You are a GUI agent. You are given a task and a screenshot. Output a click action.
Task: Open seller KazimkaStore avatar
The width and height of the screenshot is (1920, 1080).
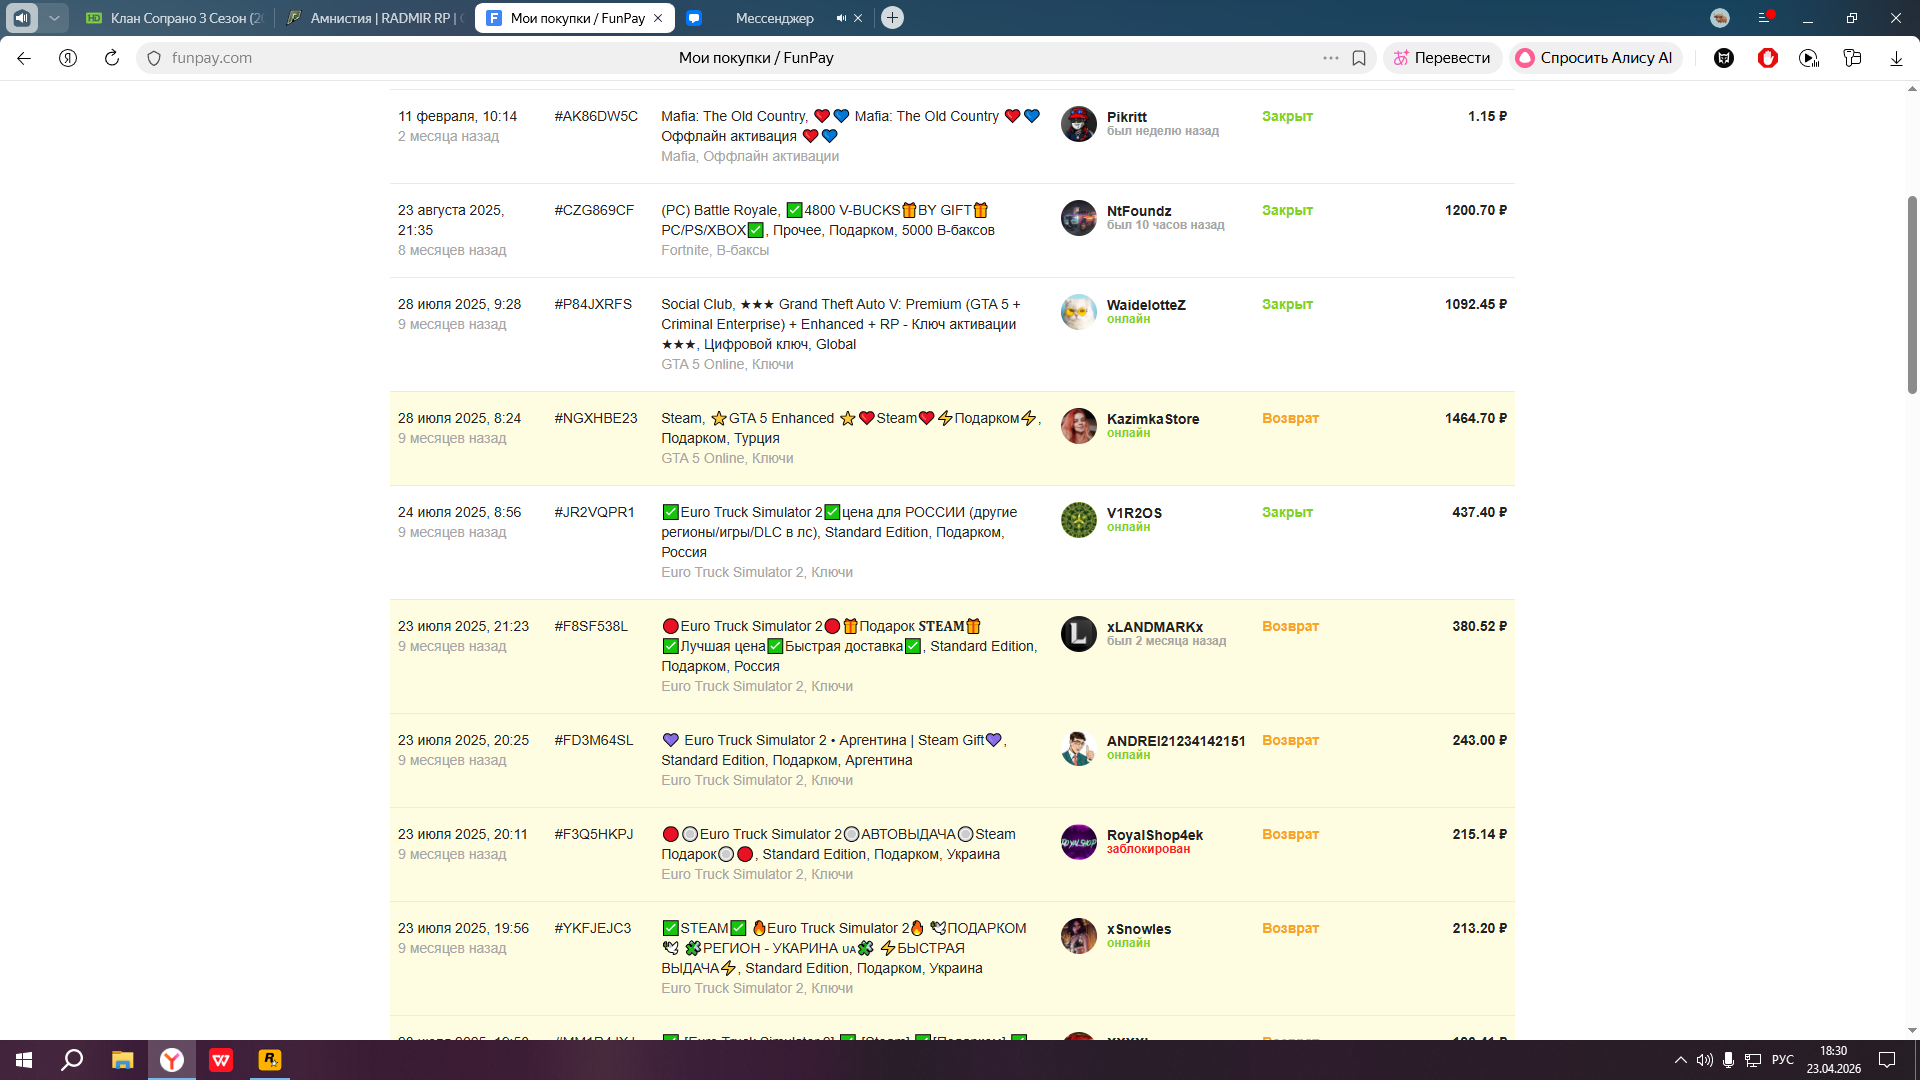click(x=1078, y=426)
